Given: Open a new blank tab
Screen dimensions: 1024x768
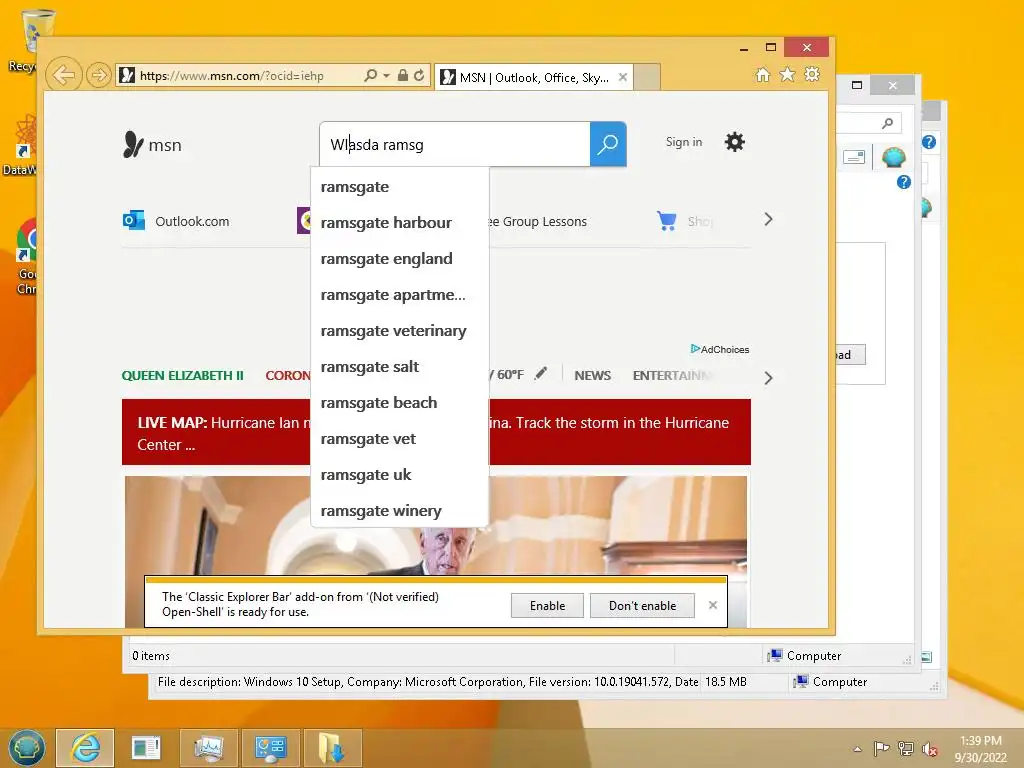Looking at the screenshot, I should pos(647,77).
